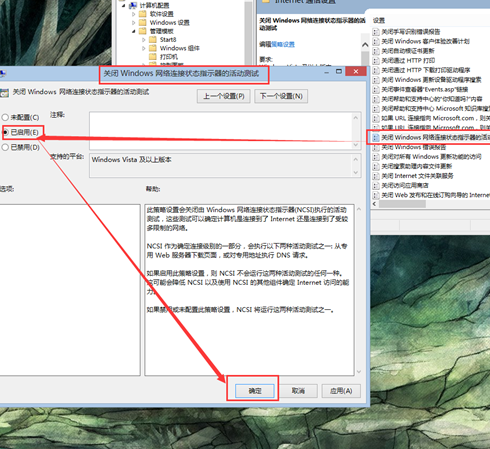
Task: Click the icon beside 关闭 Windows 更新设备驱动程序搜索
Action: tap(376, 80)
